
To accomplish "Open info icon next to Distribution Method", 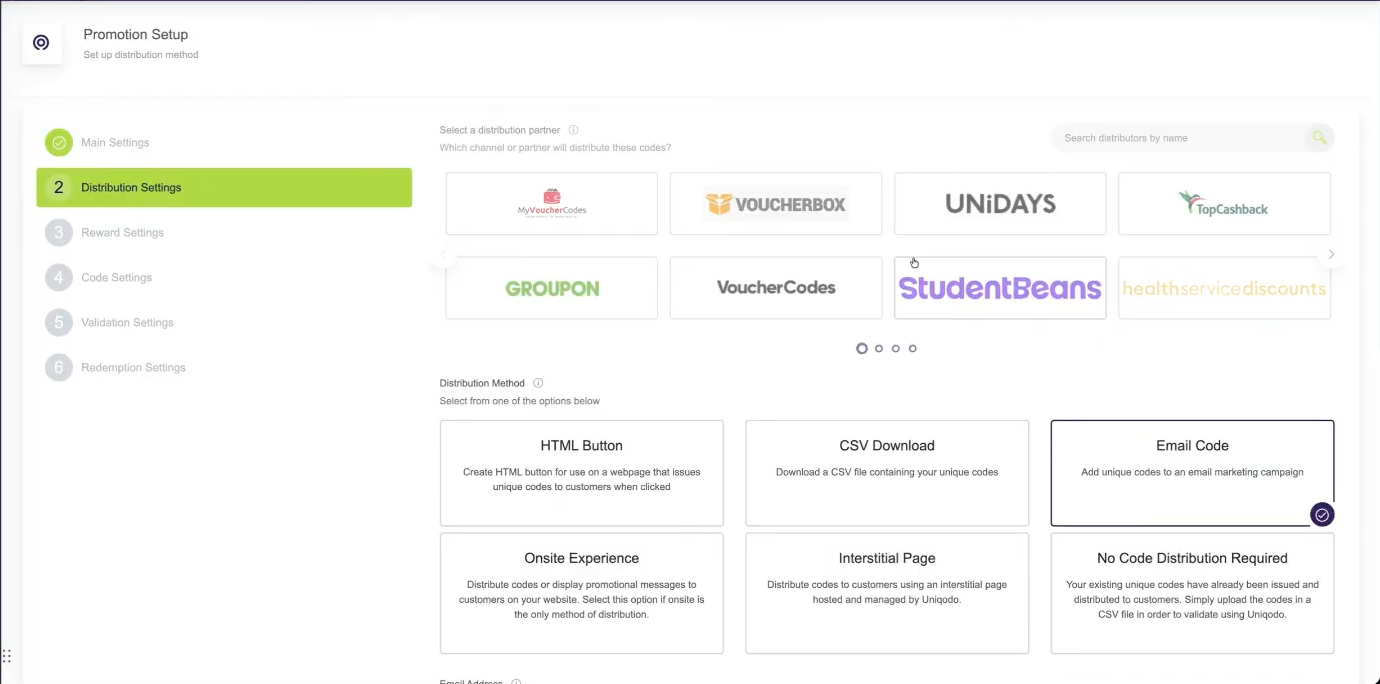I will [538, 383].
